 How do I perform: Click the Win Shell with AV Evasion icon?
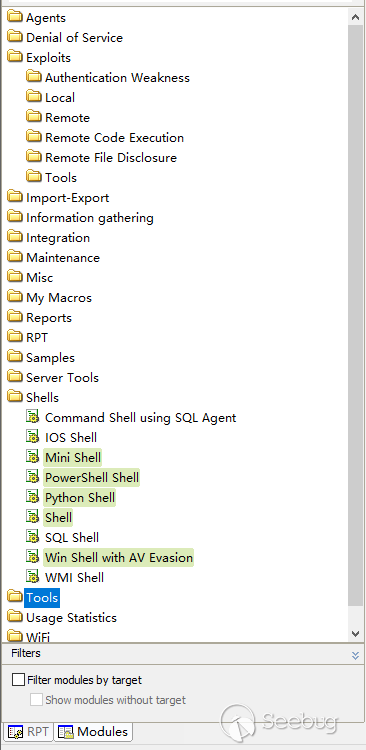(x=32, y=557)
